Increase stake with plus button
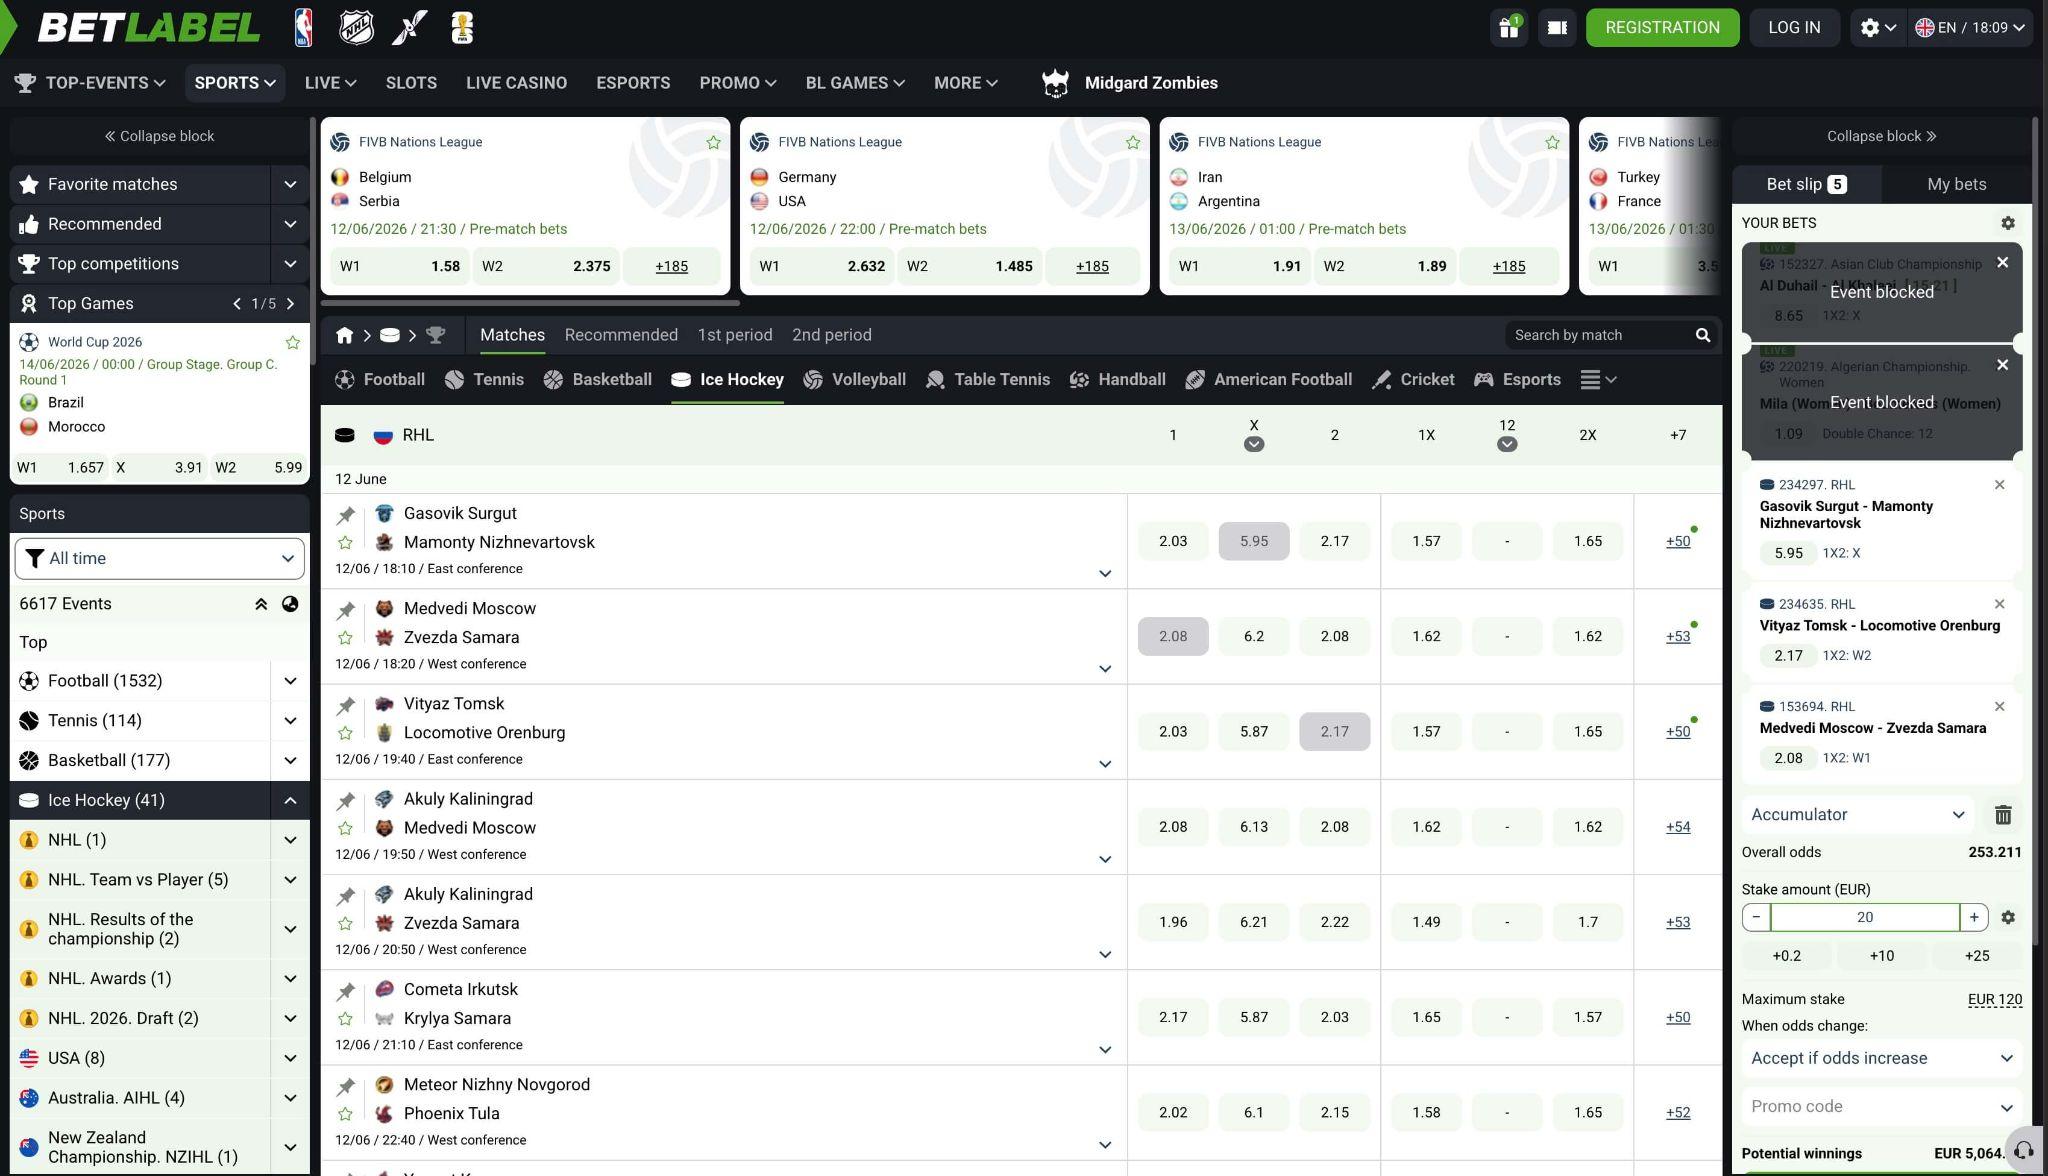This screenshot has height=1176, width=2048. (1974, 917)
